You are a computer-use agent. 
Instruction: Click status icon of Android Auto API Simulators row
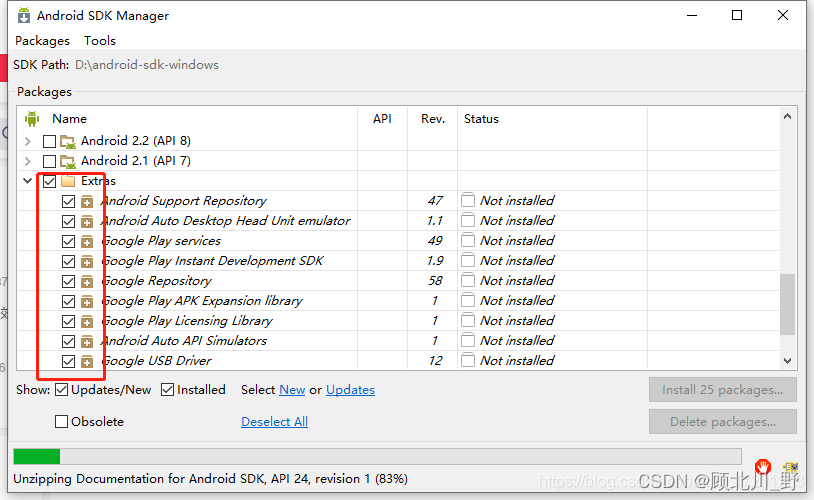(x=468, y=340)
